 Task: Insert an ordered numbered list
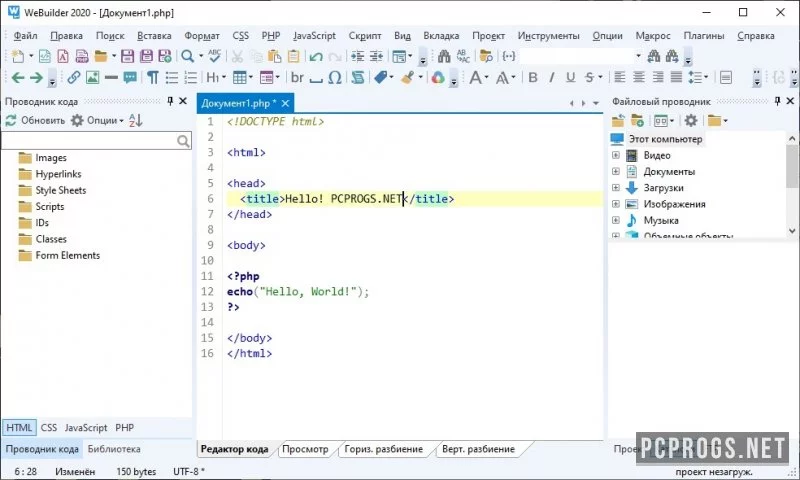190,78
